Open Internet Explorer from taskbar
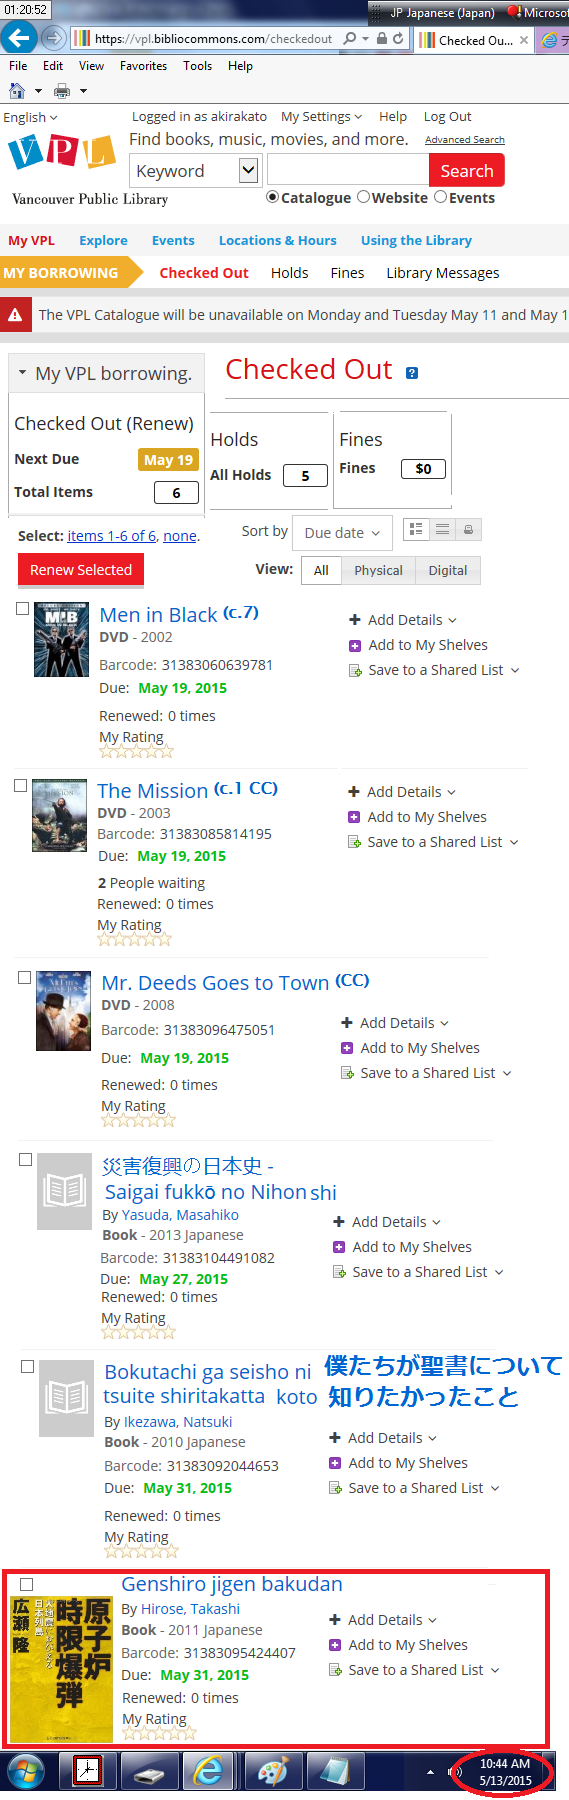This screenshot has width=569, height=1800. (x=208, y=1772)
